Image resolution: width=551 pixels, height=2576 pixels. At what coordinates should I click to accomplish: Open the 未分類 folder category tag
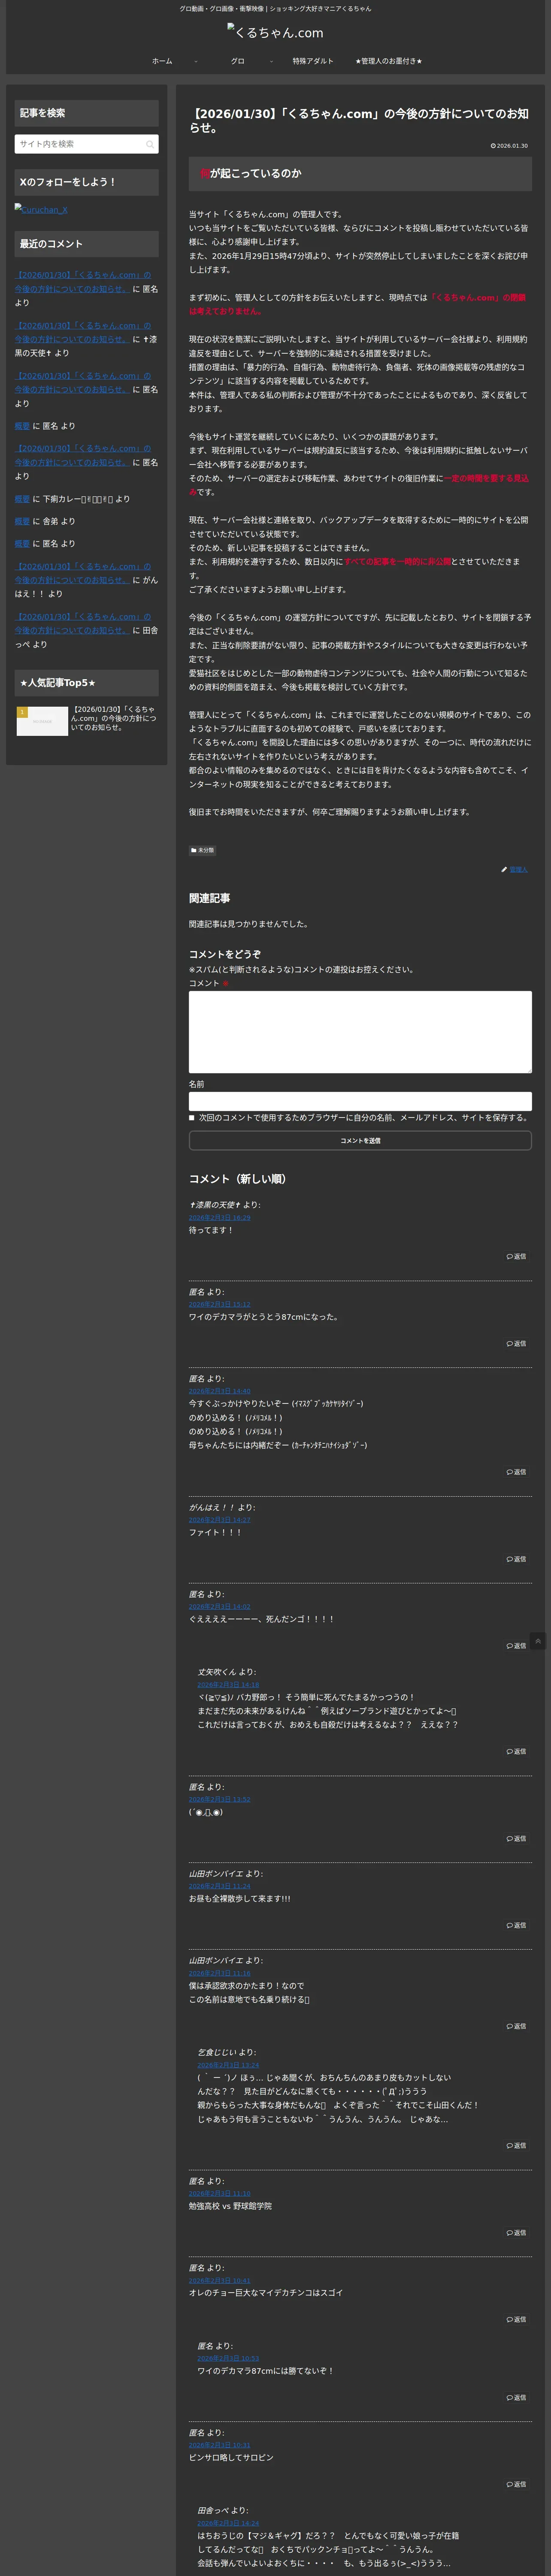point(202,850)
